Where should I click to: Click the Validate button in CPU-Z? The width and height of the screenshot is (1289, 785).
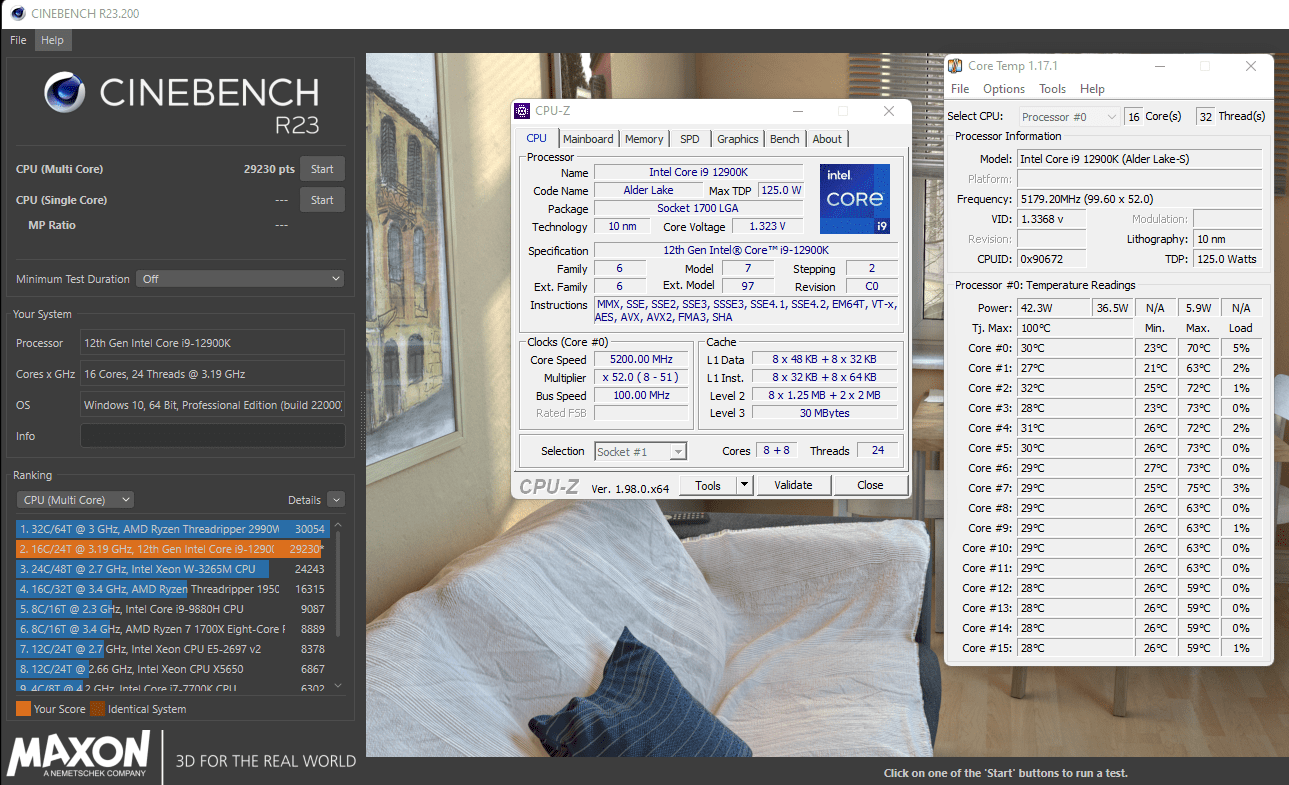[793, 485]
